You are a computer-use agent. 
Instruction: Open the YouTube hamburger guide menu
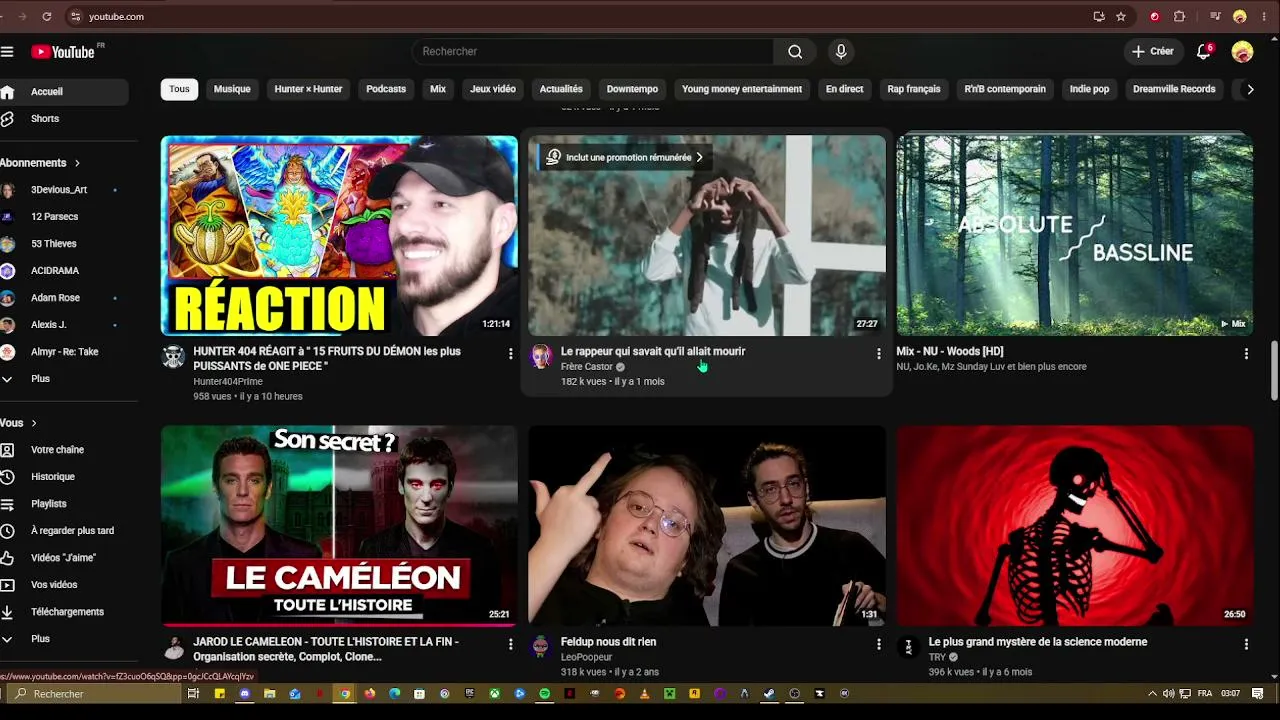(7, 52)
